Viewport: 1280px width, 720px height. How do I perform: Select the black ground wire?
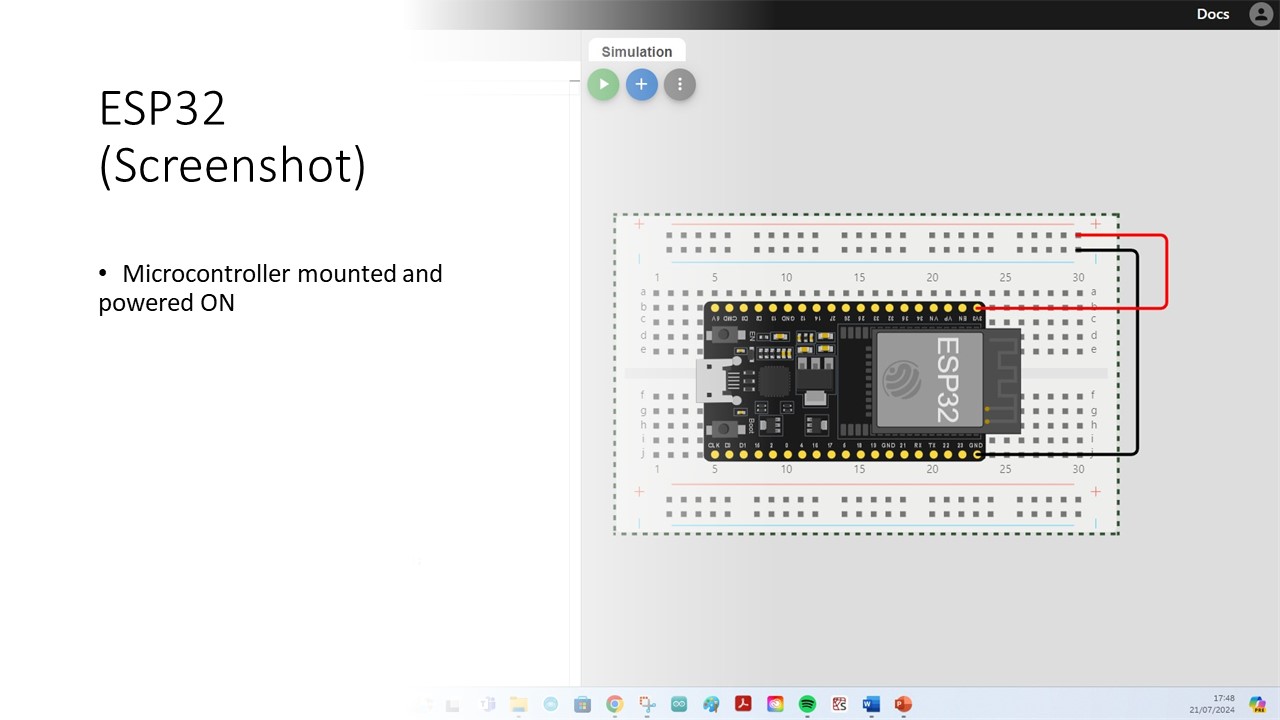click(1138, 352)
